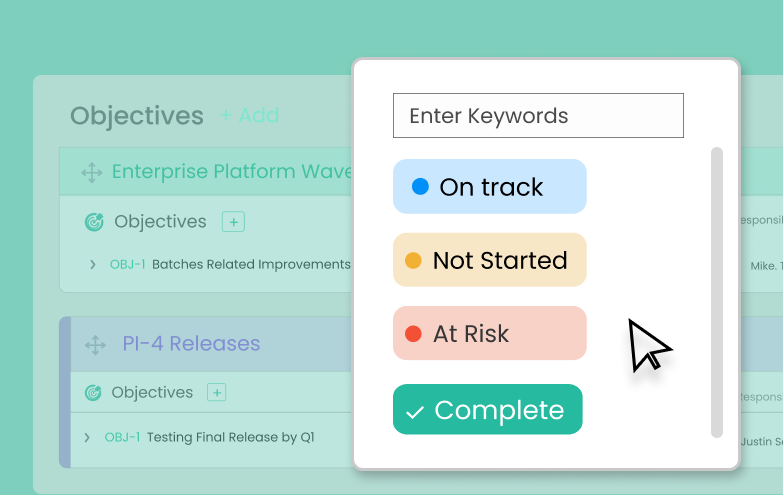Expand the Batches Related Improvements row
Viewport: 783px width, 495px height.
coord(92,265)
